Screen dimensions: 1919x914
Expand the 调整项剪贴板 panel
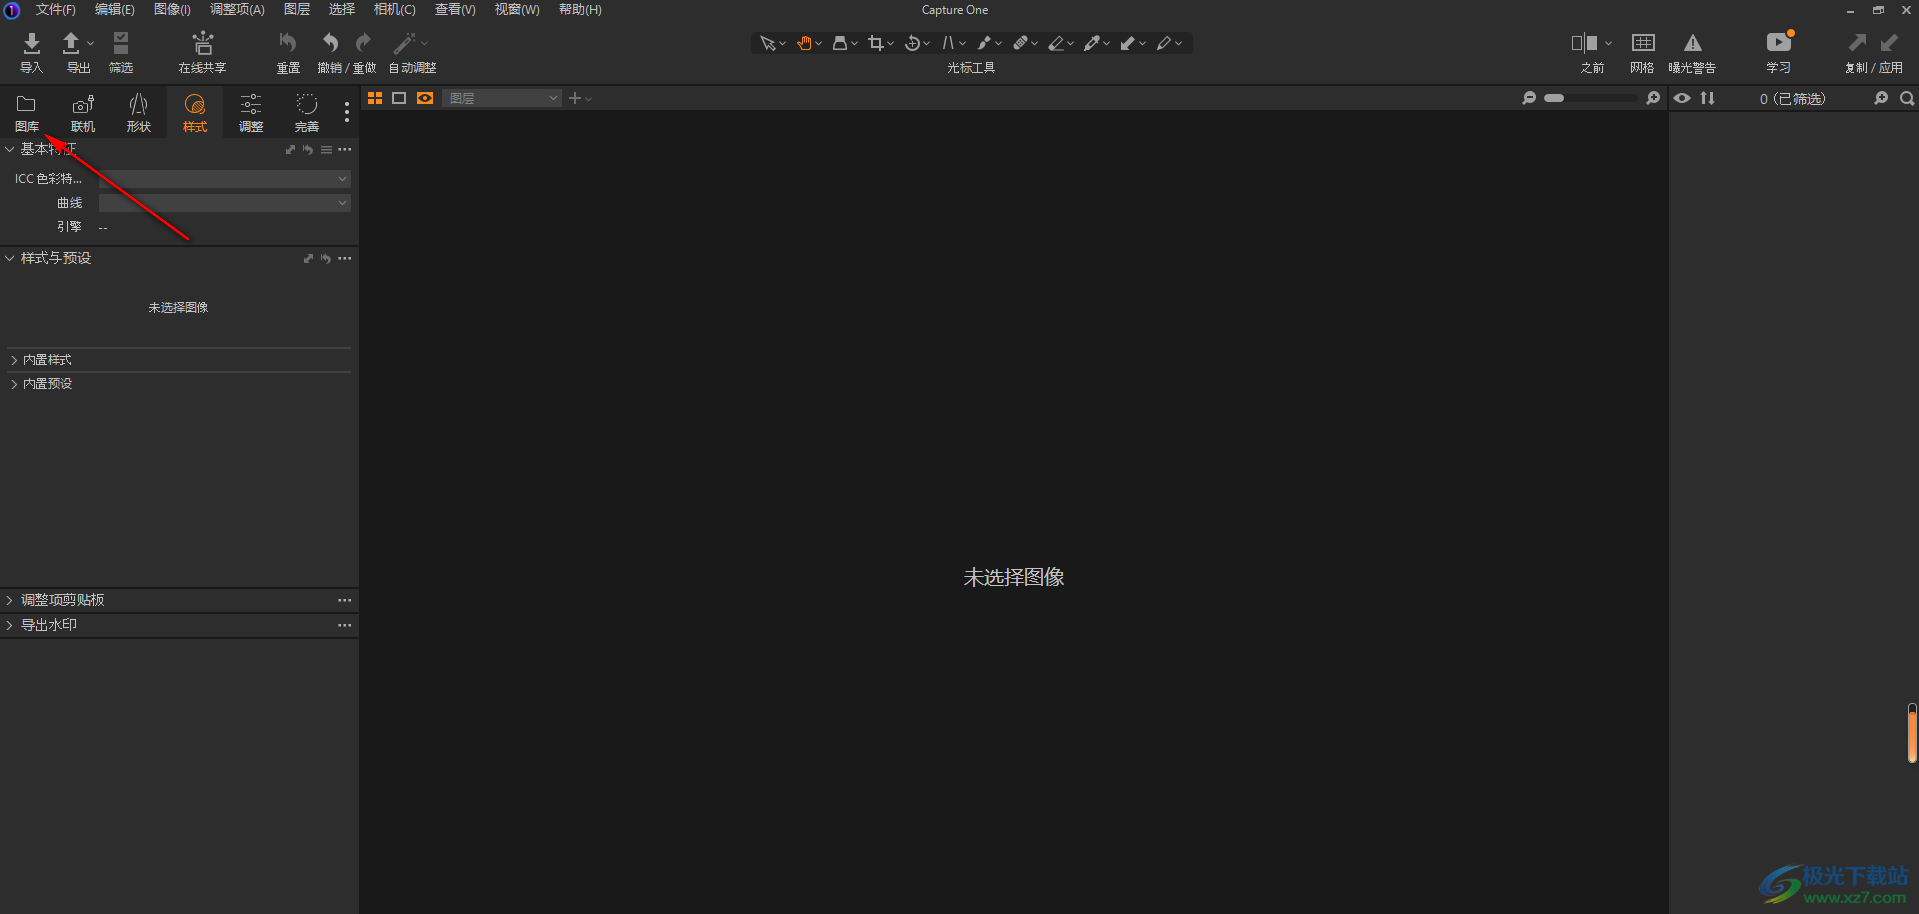click(x=62, y=600)
